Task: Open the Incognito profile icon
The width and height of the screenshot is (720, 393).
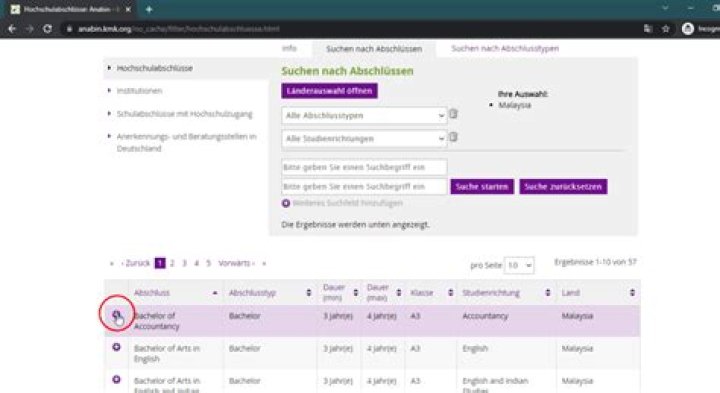Action: click(687, 28)
